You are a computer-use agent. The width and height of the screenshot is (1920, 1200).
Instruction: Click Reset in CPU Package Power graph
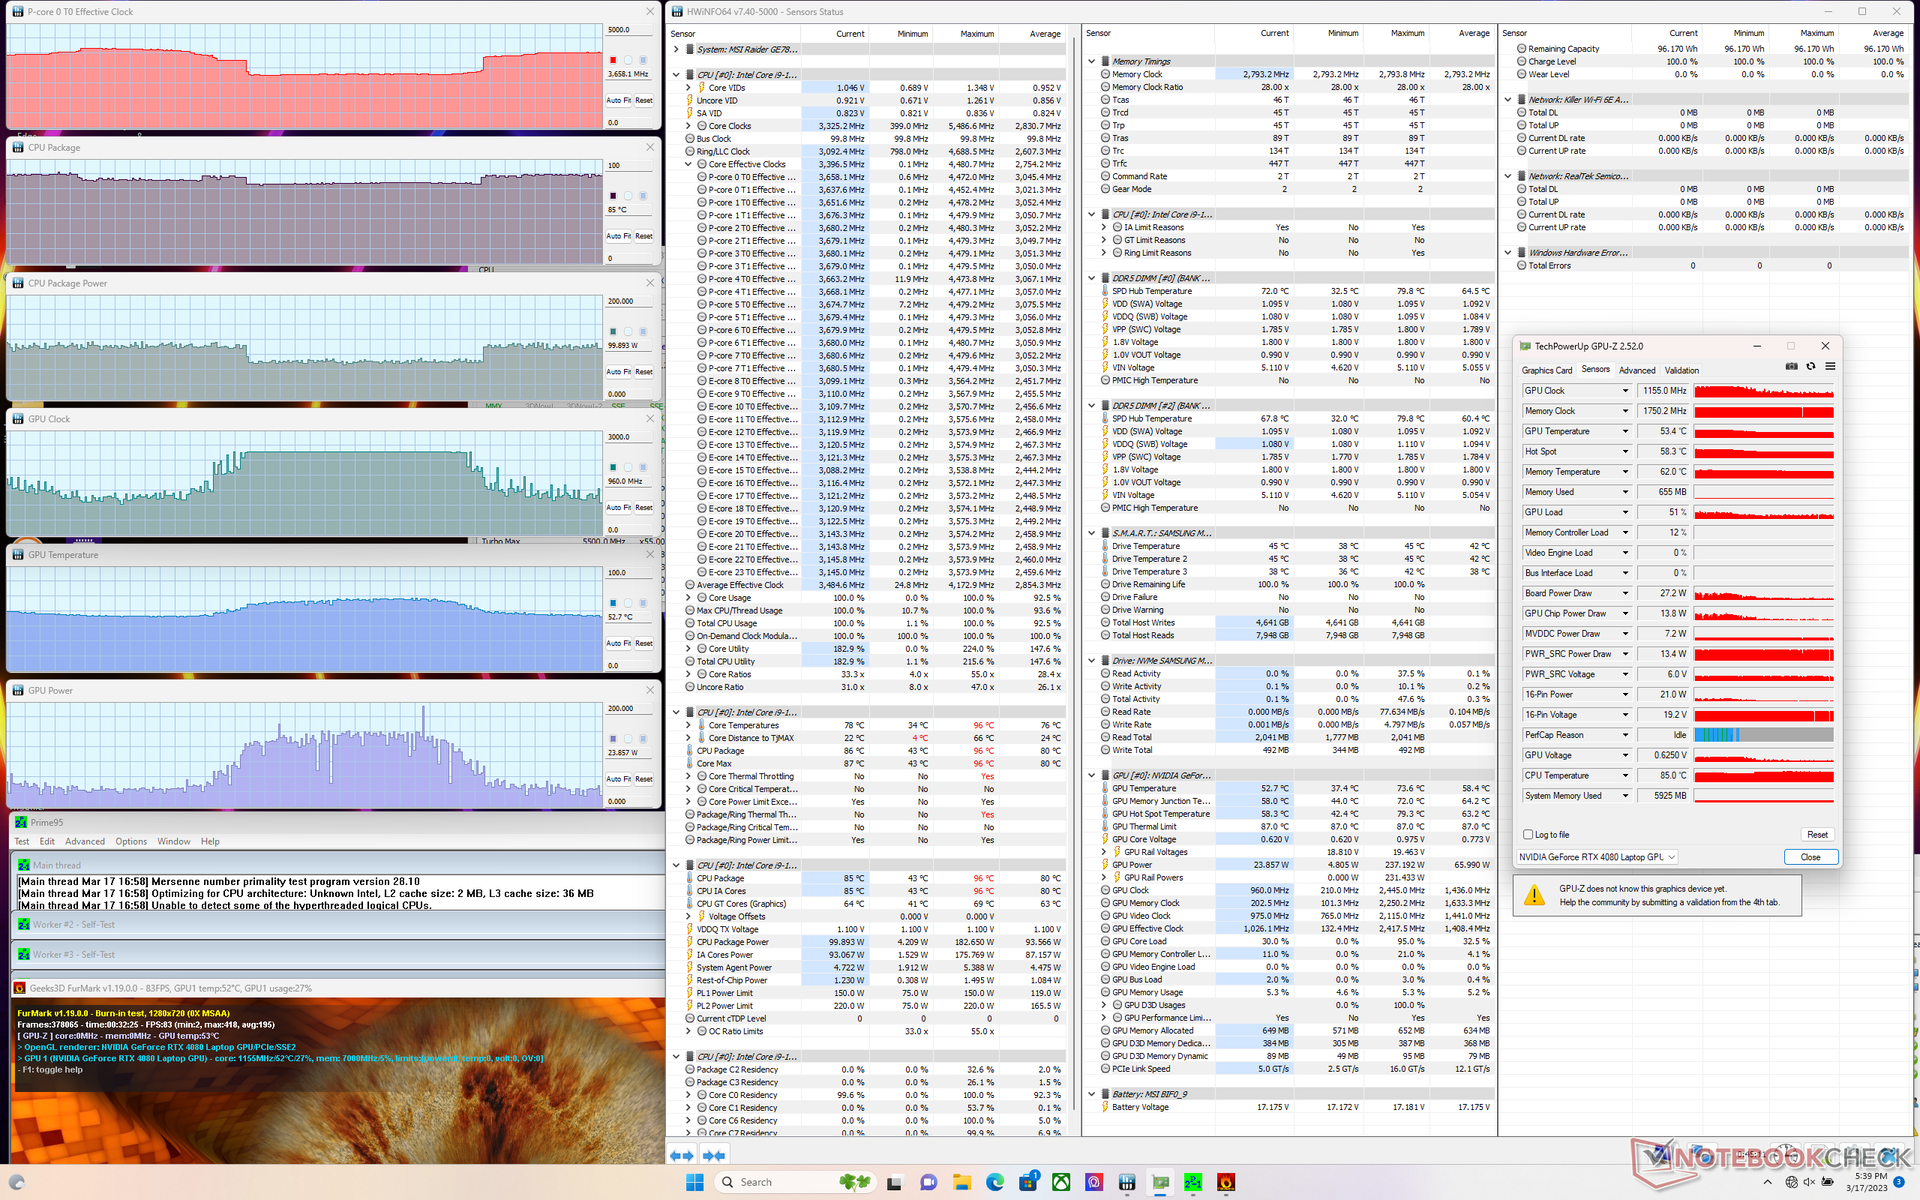tap(644, 372)
